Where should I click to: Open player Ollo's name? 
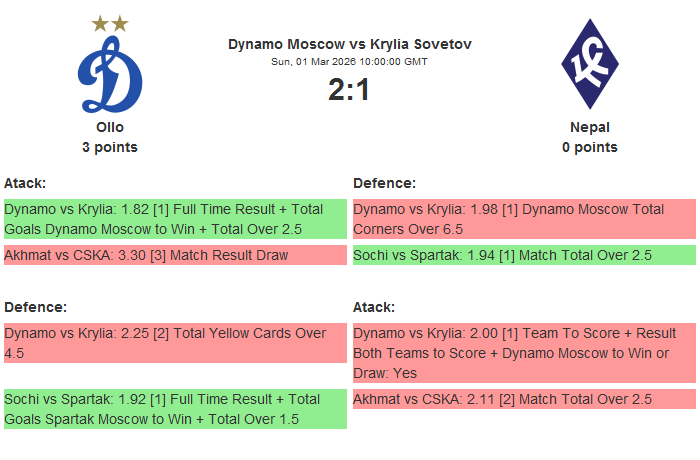point(110,127)
